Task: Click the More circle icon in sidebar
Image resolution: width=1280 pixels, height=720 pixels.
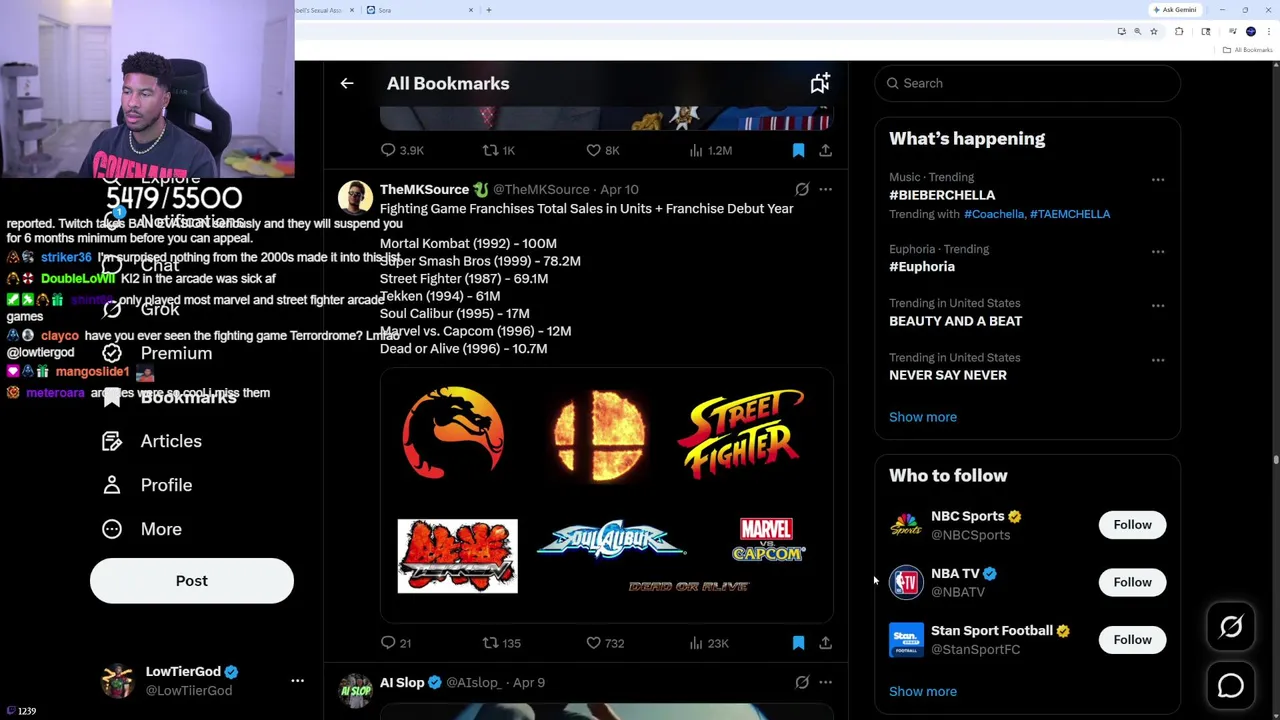Action: click(x=112, y=529)
